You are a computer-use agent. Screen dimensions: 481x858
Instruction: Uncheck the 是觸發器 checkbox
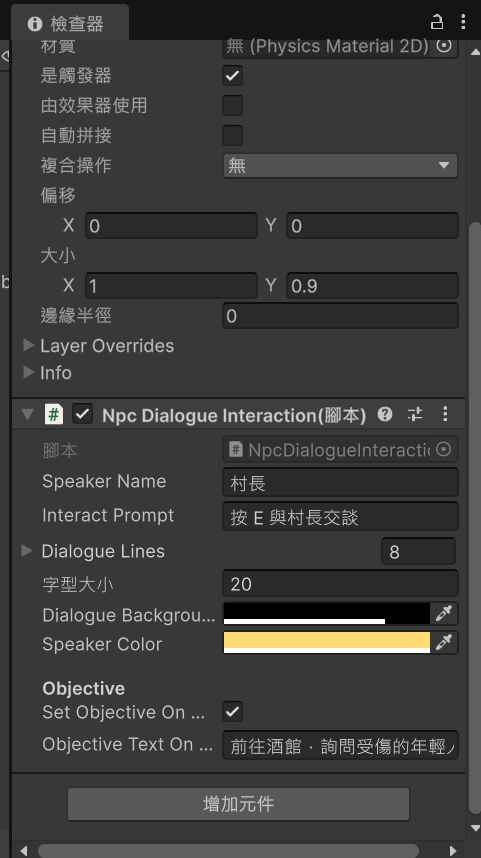point(232,76)
